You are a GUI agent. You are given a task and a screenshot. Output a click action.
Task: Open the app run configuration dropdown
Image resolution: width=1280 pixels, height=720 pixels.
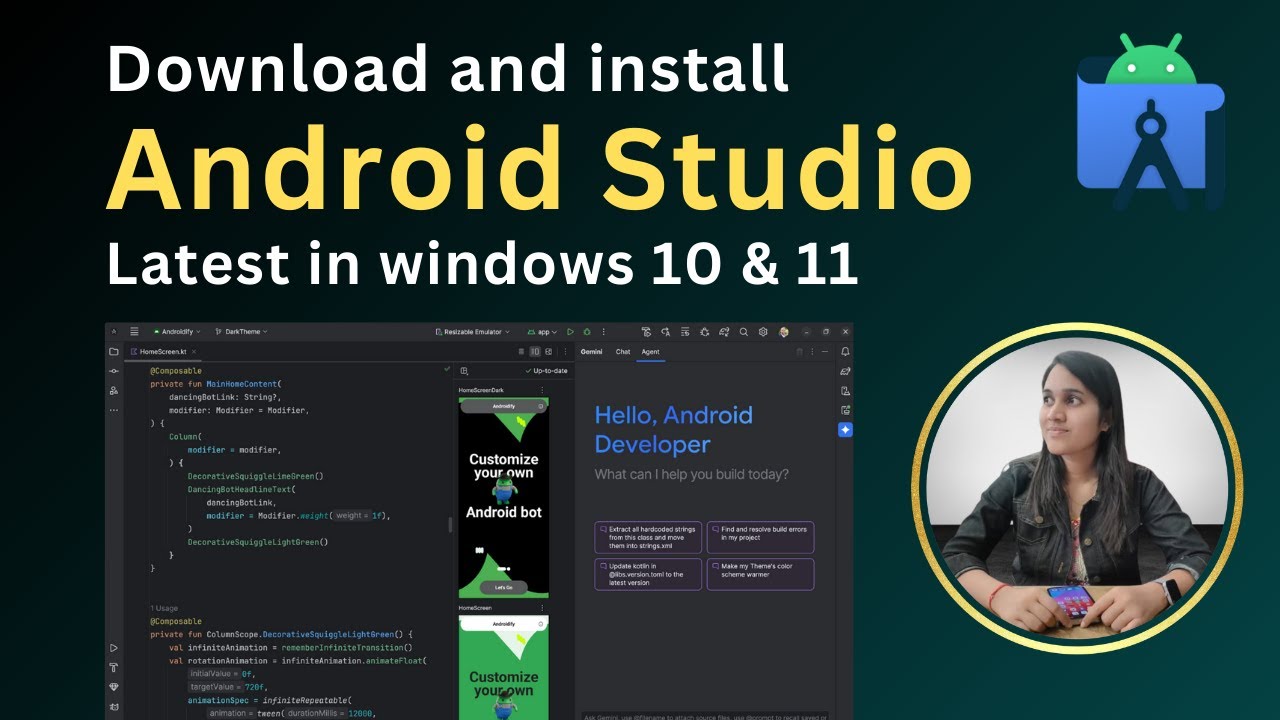click(541, 332)
